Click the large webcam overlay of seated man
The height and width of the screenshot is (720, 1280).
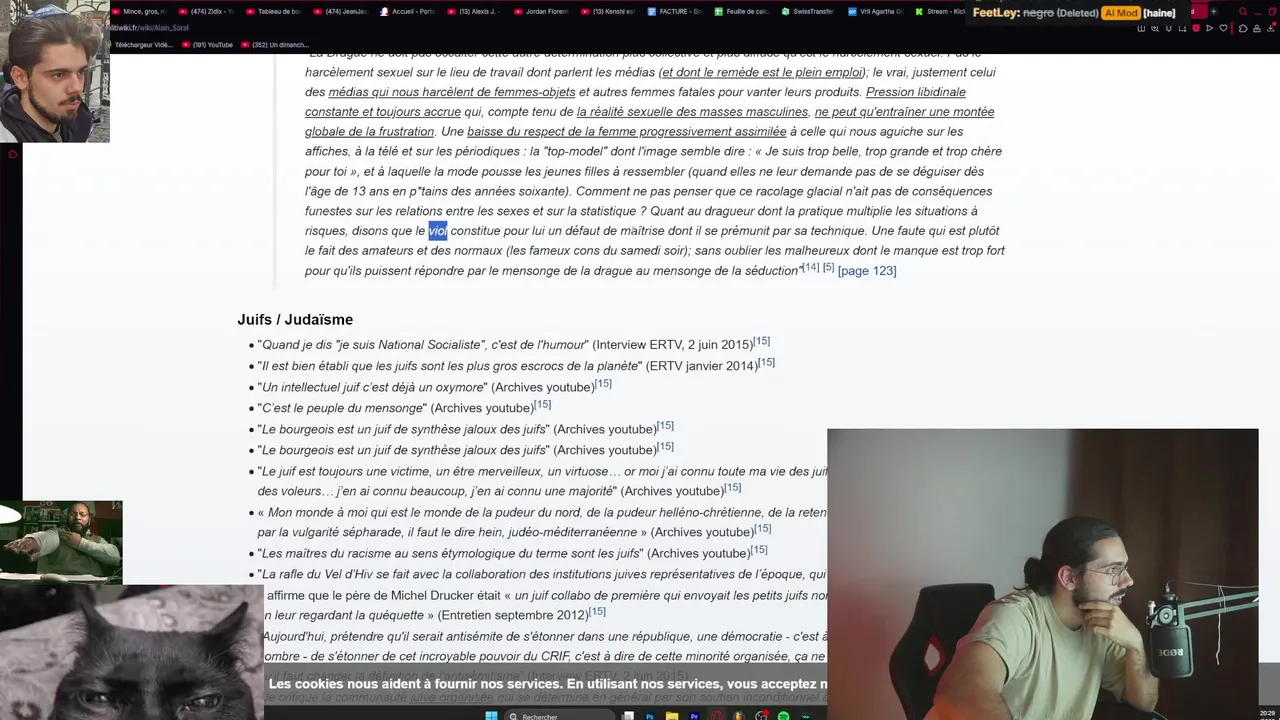coord(1043,574)
